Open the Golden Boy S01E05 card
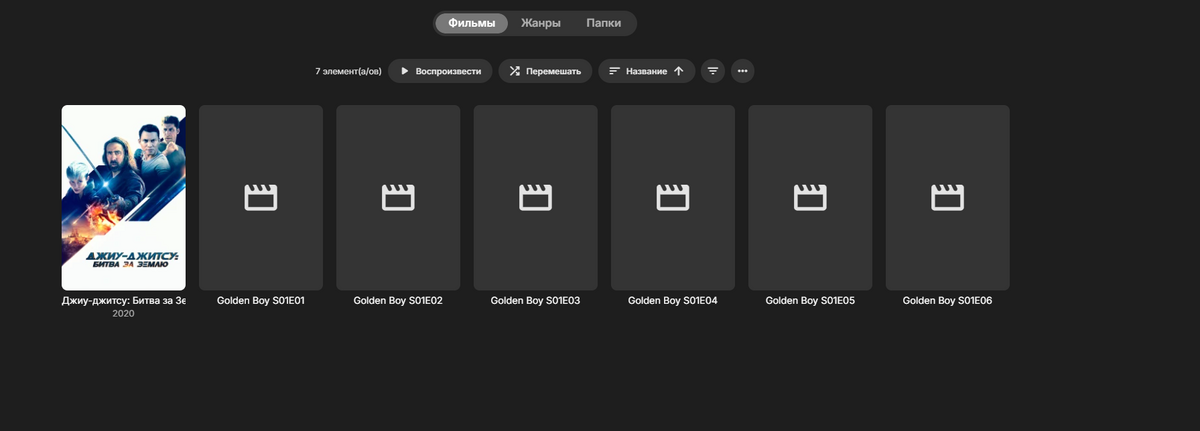 tap(810, 198)
